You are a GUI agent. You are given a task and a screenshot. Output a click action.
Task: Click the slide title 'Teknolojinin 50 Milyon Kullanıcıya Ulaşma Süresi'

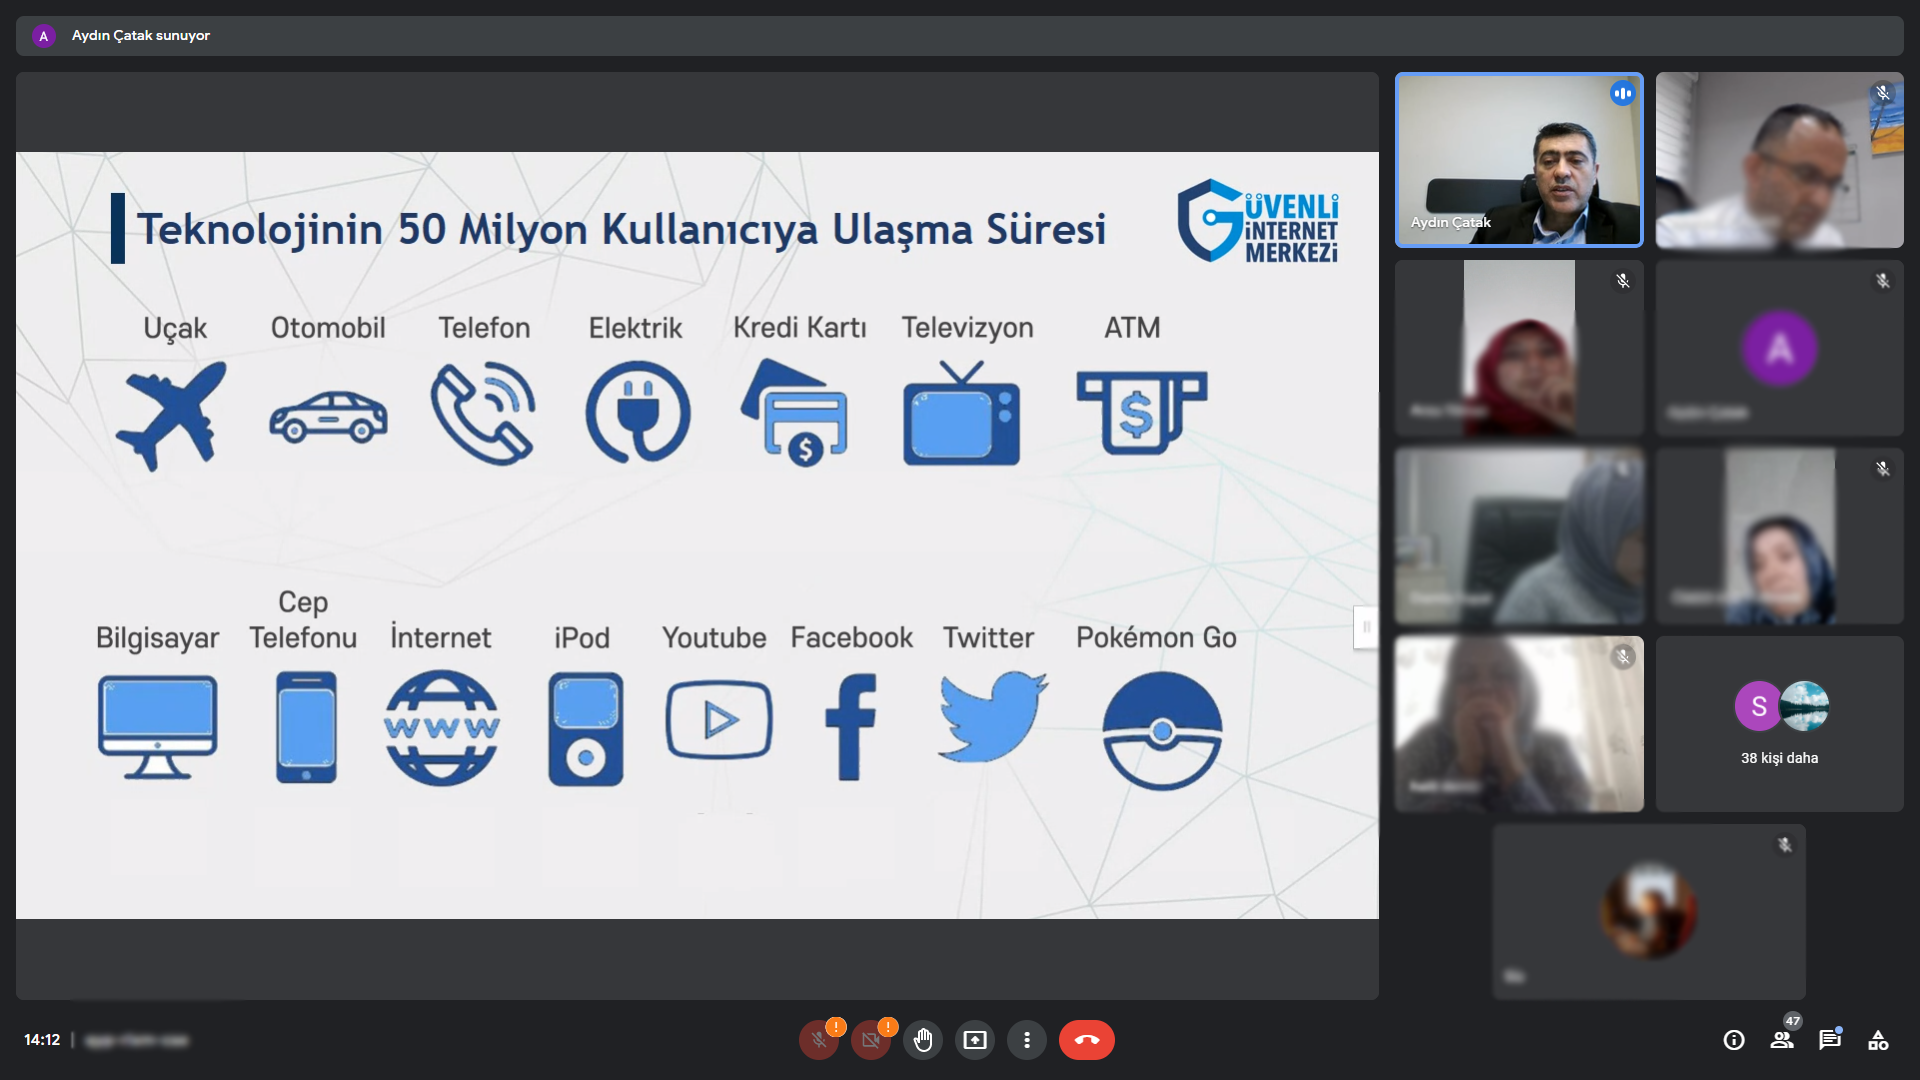[x=621, y=229]
